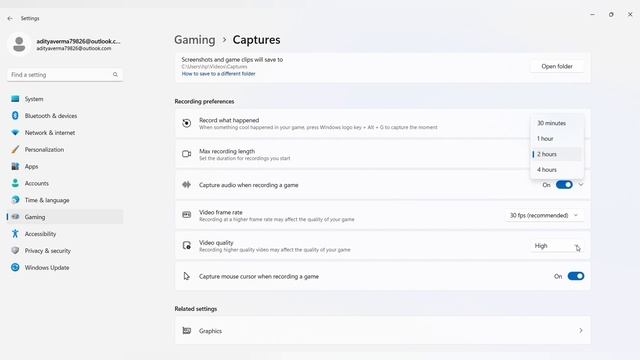
Task: Open Video frame rate dropdown
Action: tap(544, 215)
